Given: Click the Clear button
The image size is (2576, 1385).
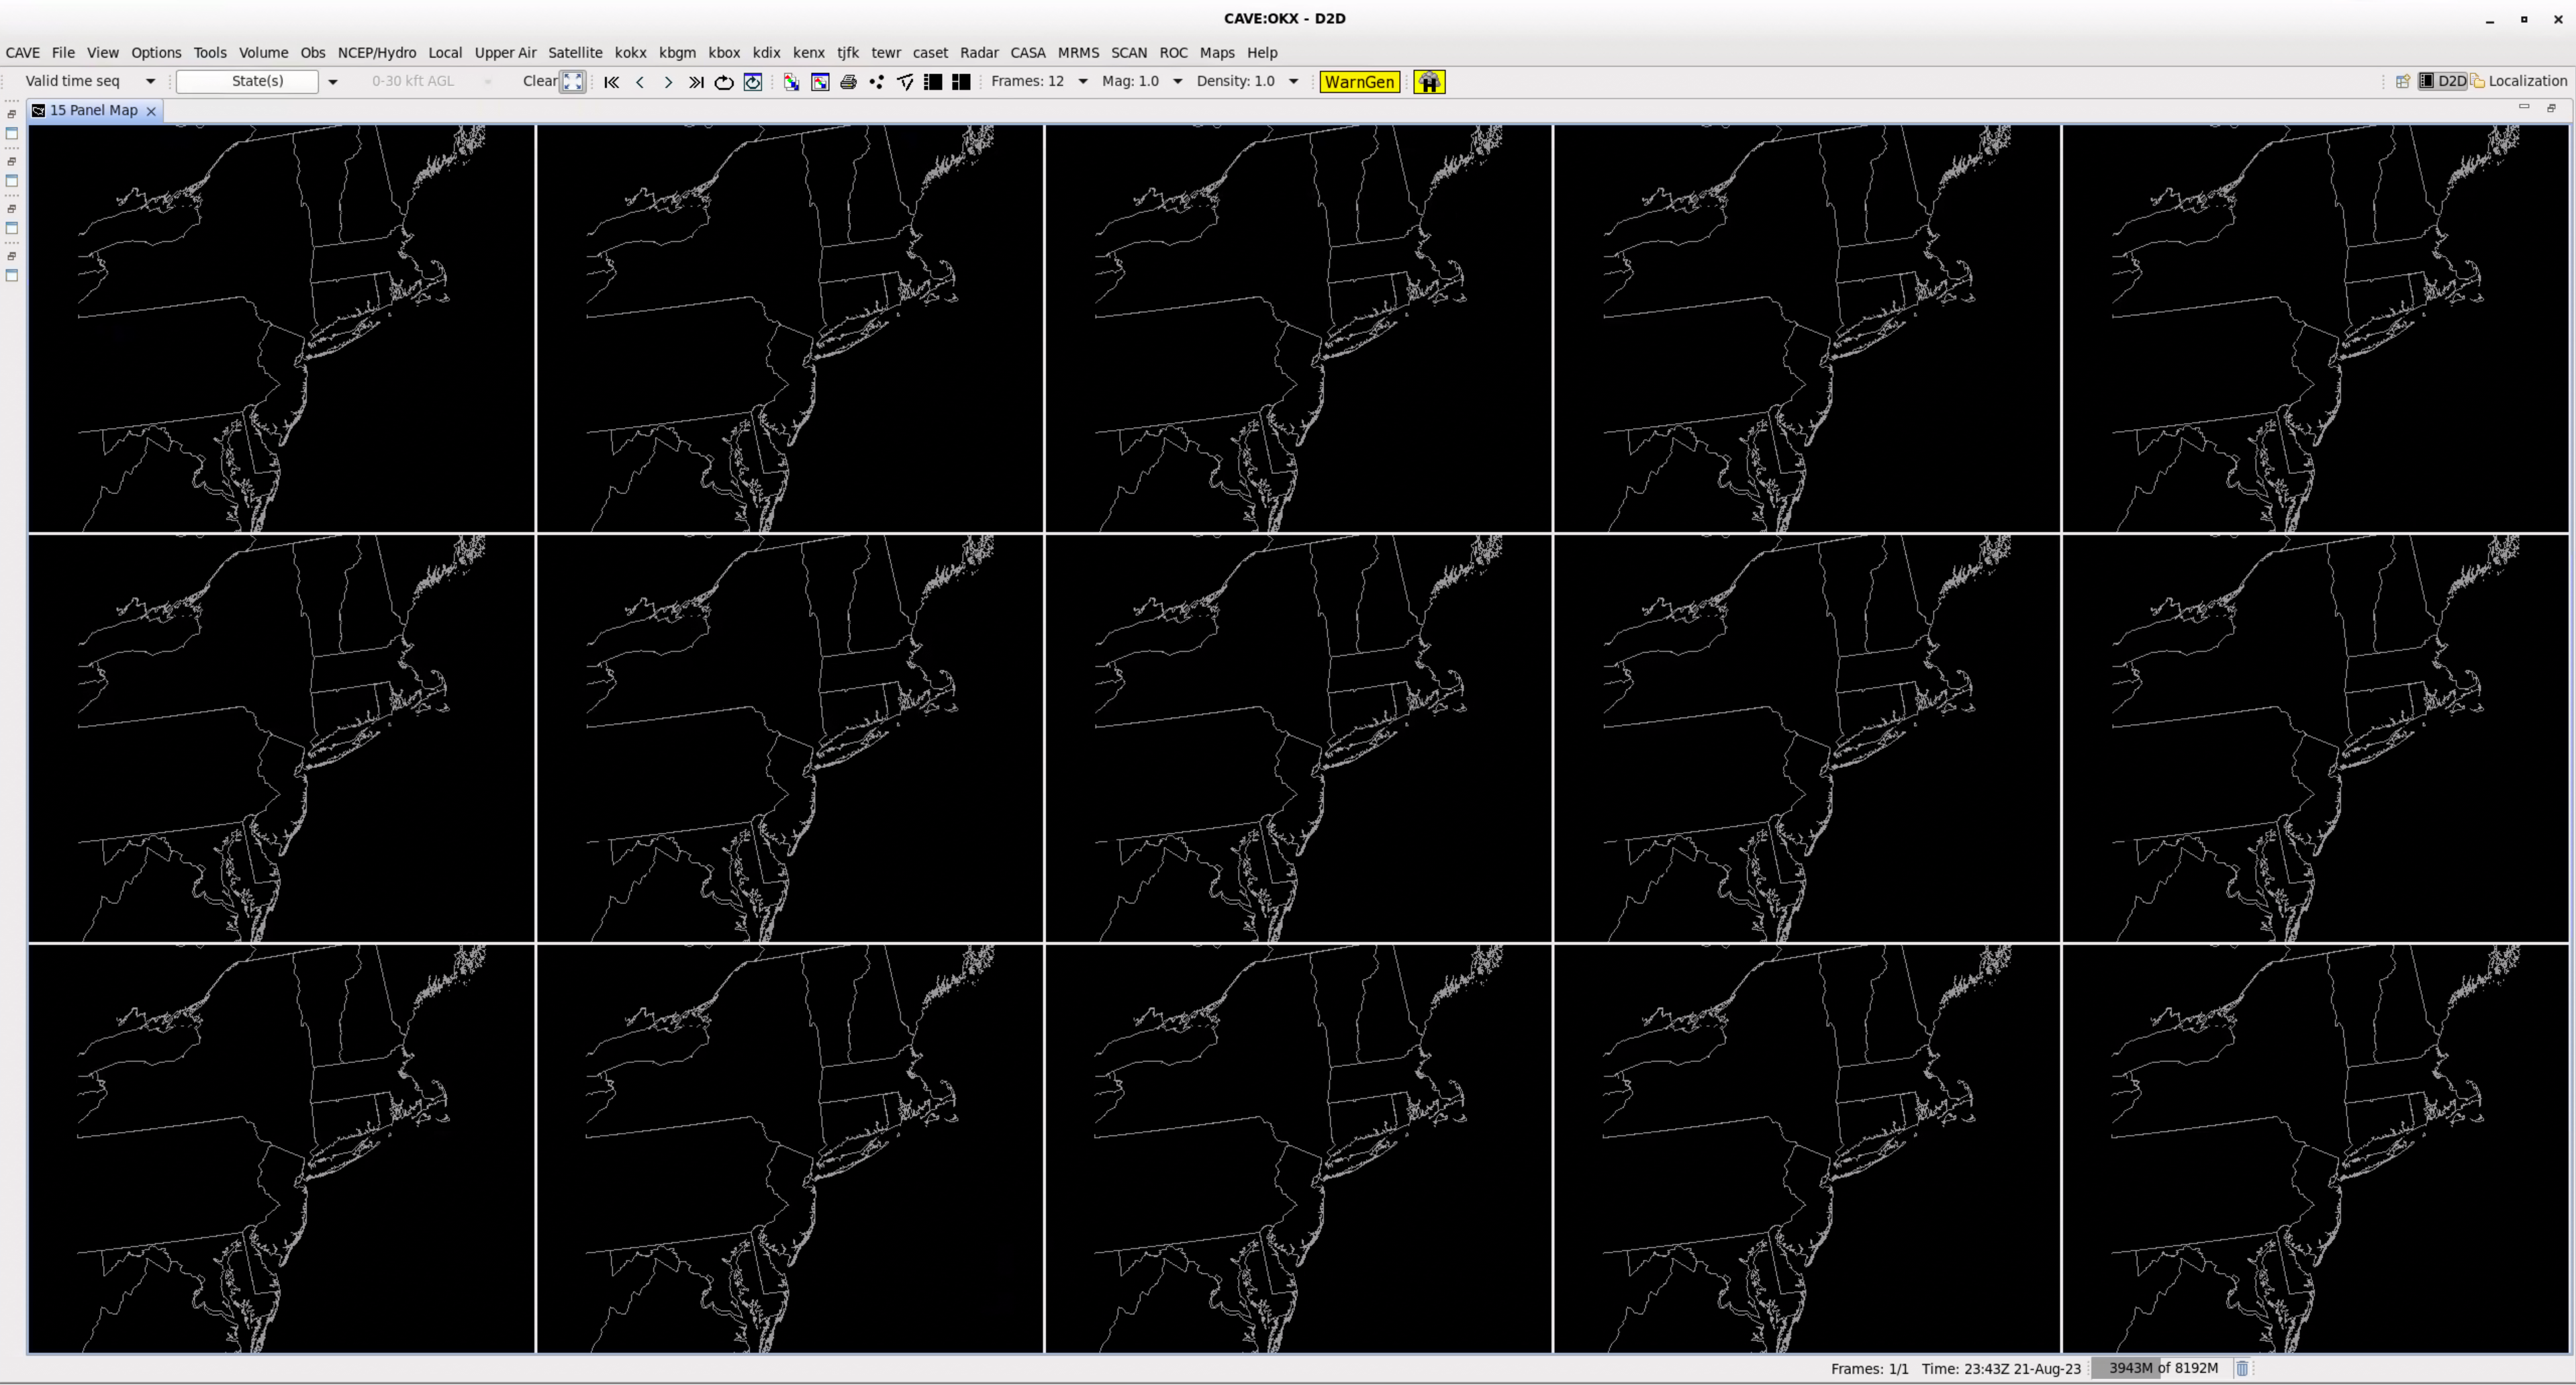Looking at the screenshot, I should (540, 81).
